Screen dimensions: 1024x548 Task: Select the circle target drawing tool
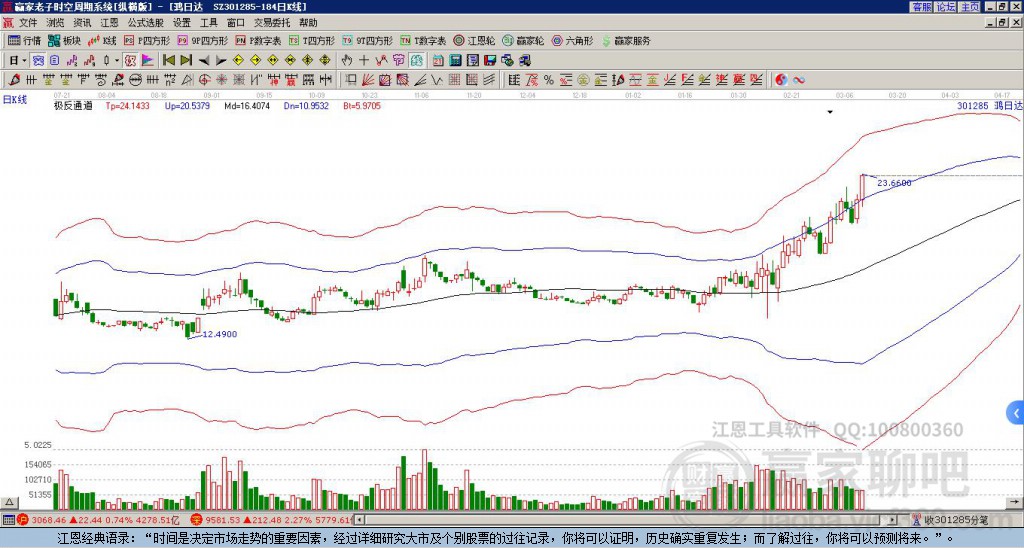(204, 80)
